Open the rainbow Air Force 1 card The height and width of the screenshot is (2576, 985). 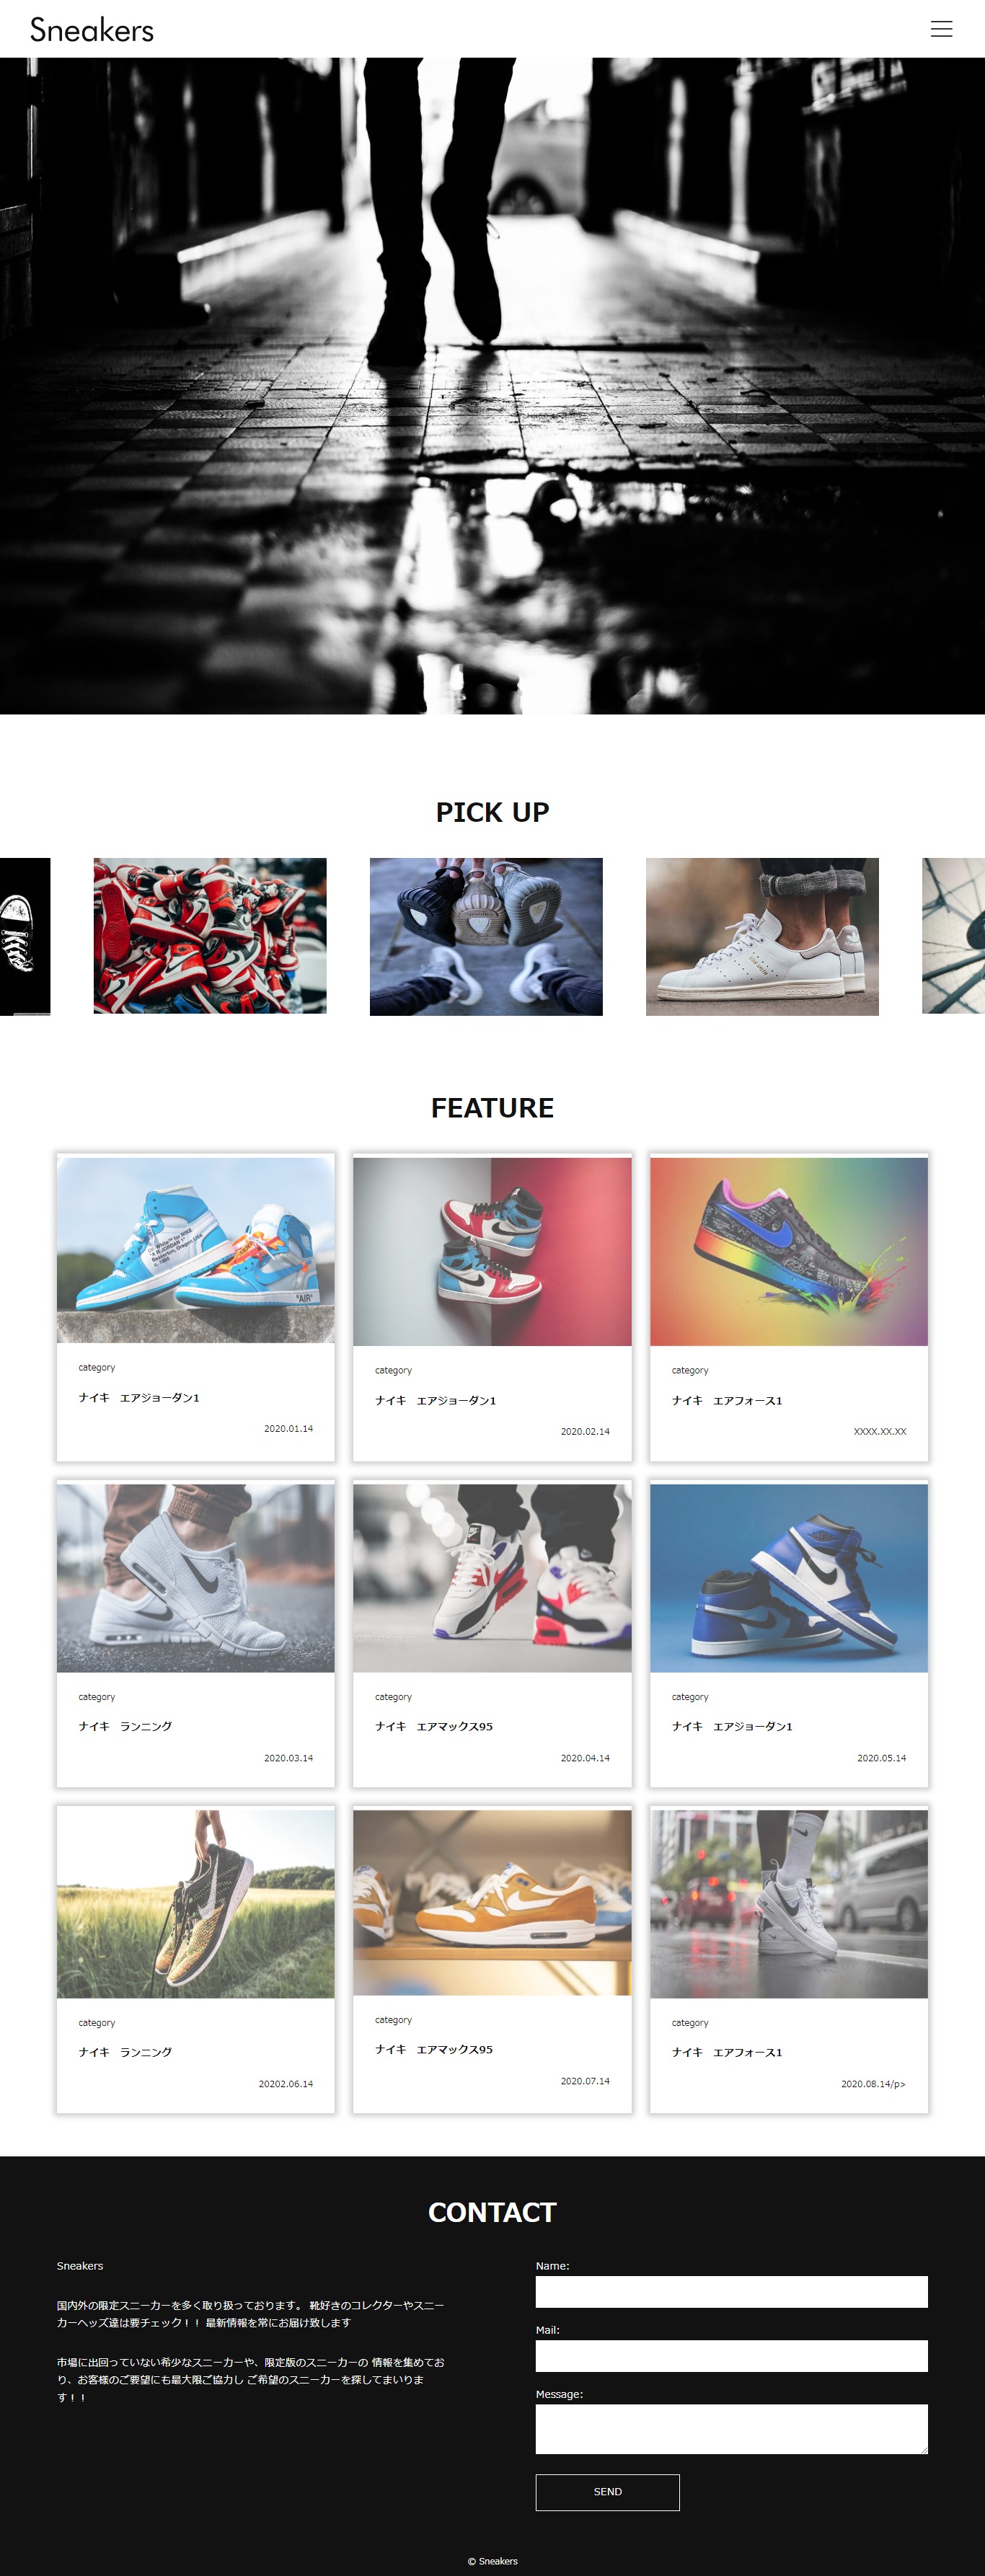[x=789, y=1306]
